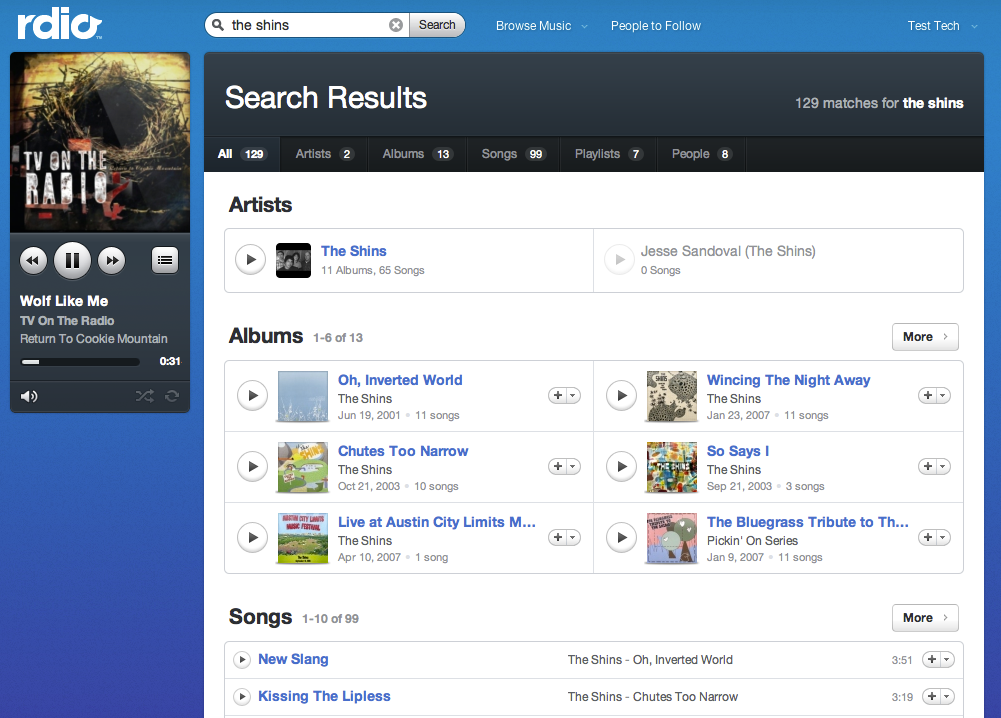The height and width of the screenshot is (718, 1001).
Task: Open the Test Tech account menu
Action: 942,26
